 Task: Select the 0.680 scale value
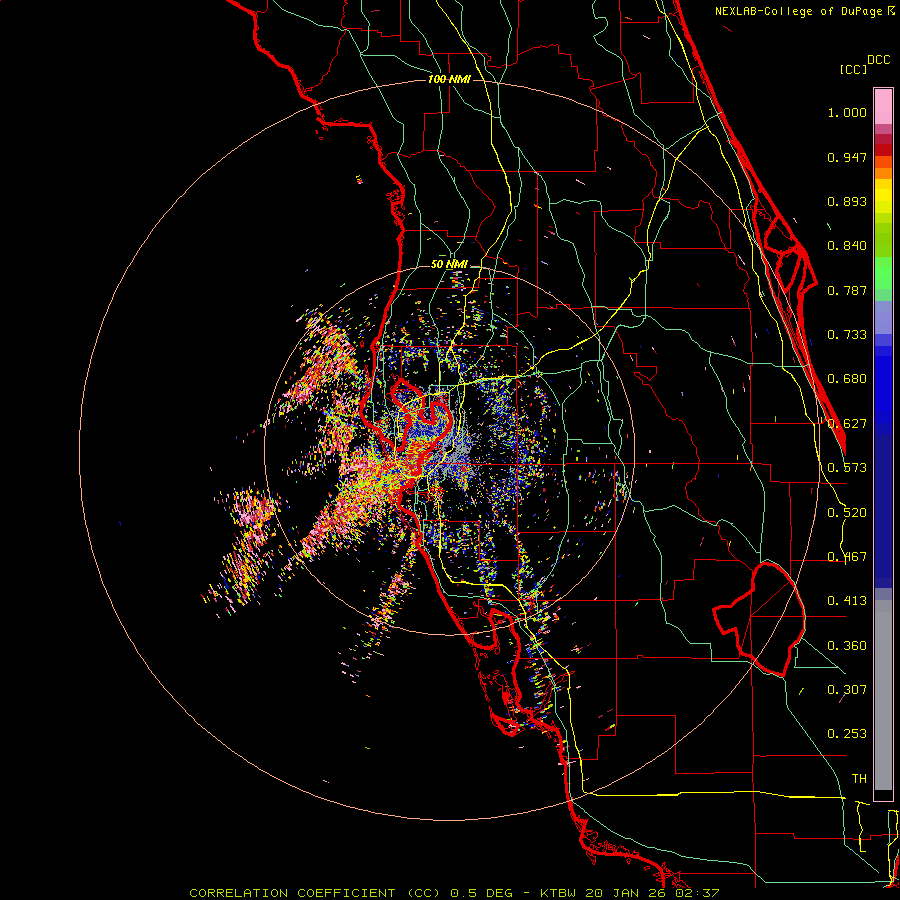click(847, 379)
